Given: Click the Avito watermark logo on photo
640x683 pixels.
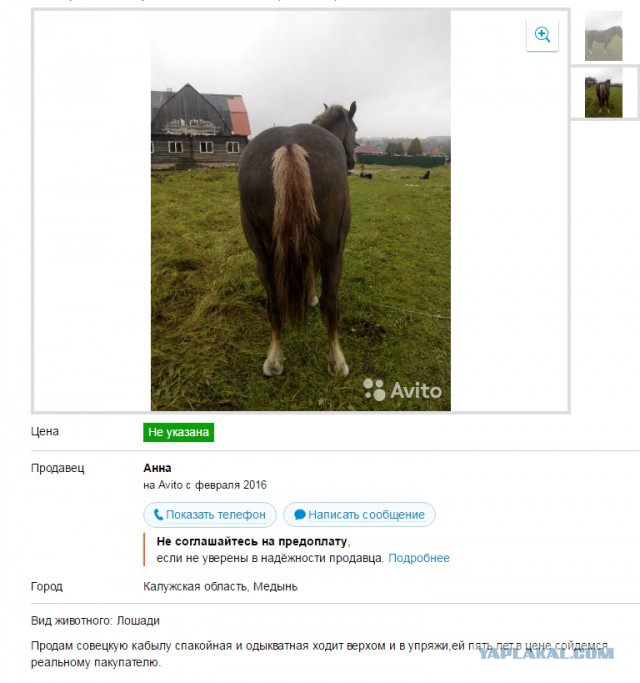Looking at the screenshot, I should pos(402,389).
